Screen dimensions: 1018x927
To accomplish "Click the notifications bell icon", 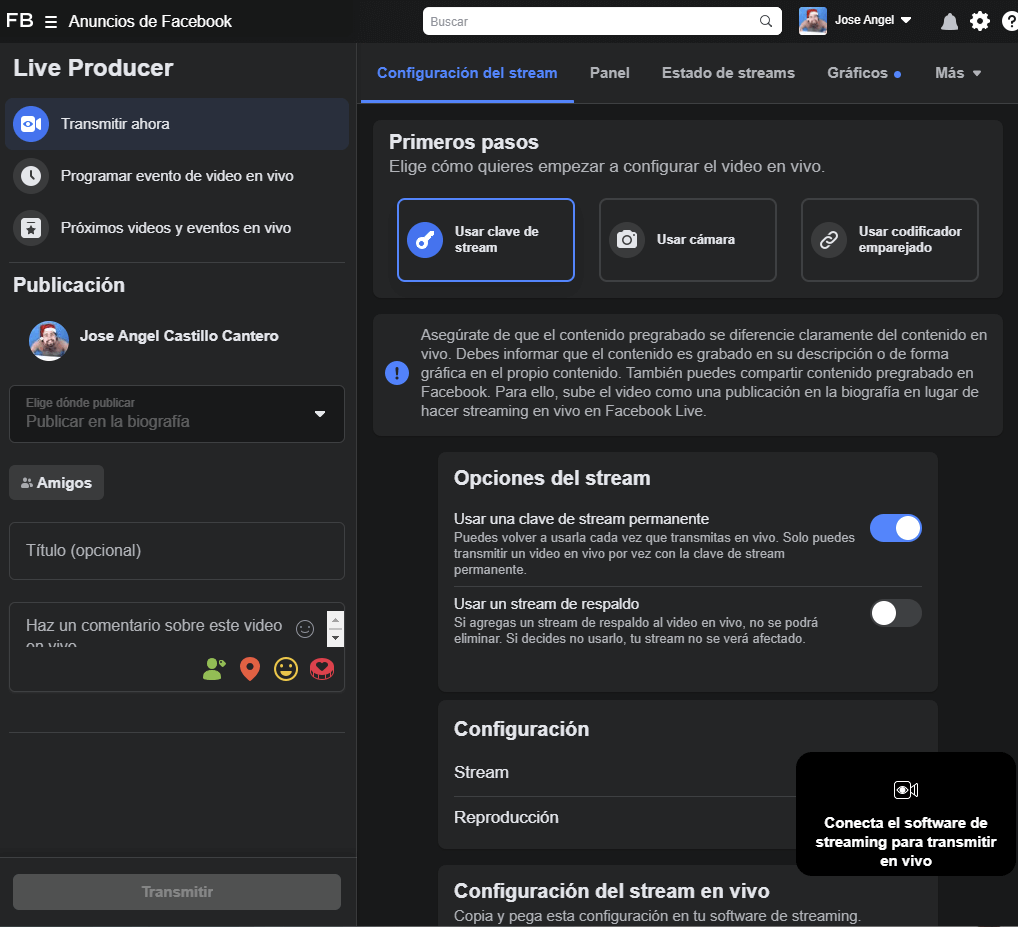I will [949, 21].
